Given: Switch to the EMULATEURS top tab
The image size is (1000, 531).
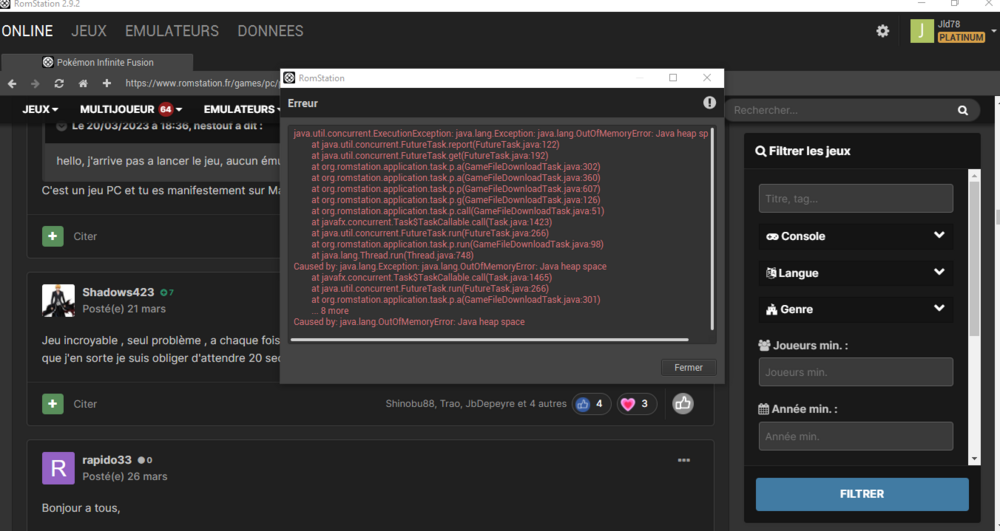Looking at the screenshot, I should click(172, 31).
